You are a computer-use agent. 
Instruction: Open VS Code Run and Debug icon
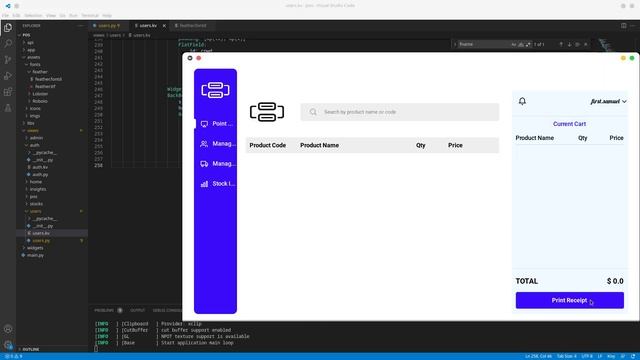[8, 76]
